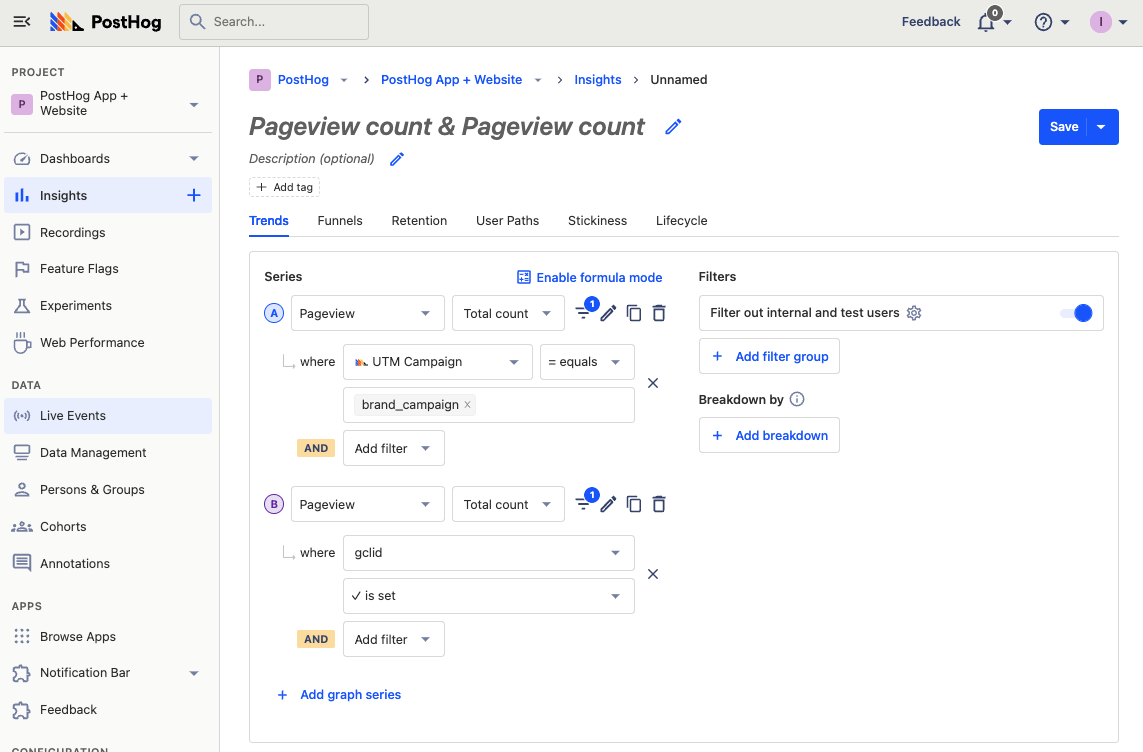Rename series A with the pencil icon
Viewport: 1143px width, 752px height.
click(x=608, y=313)
